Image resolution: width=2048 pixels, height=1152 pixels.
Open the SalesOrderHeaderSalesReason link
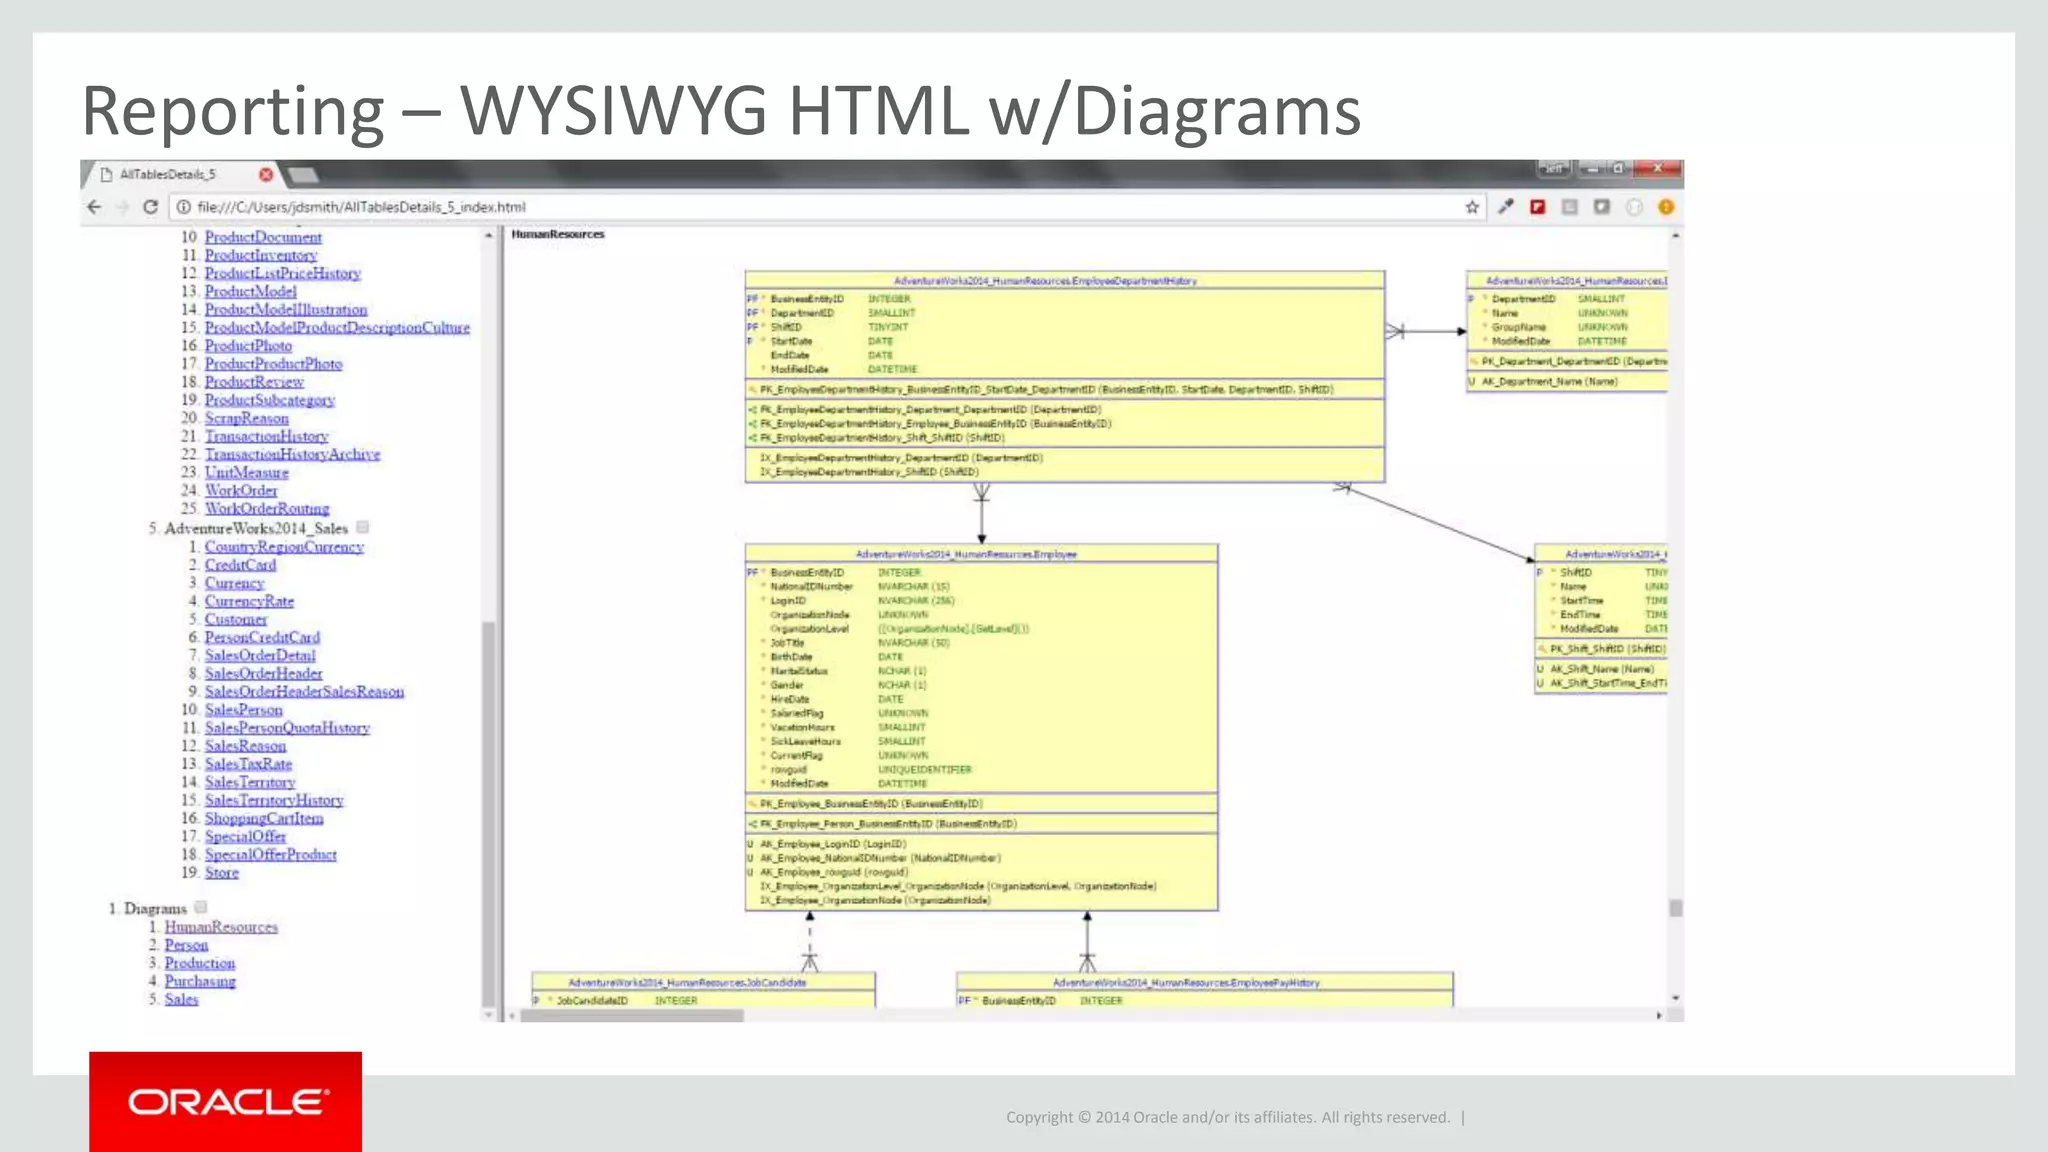point(304,692)
